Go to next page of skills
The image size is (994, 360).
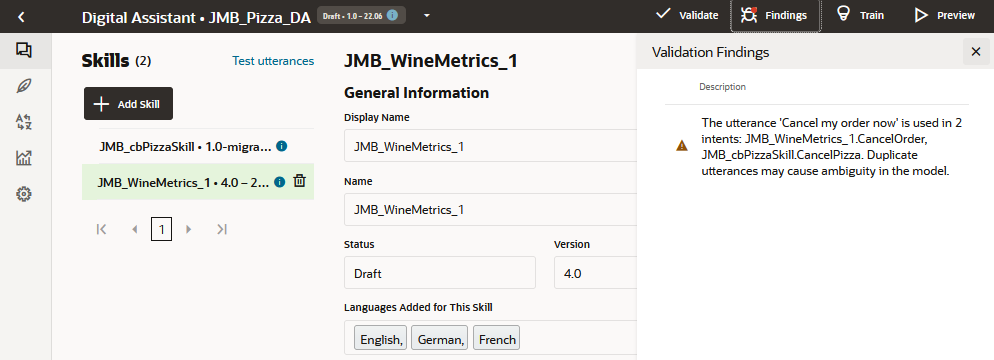point(188,229)
